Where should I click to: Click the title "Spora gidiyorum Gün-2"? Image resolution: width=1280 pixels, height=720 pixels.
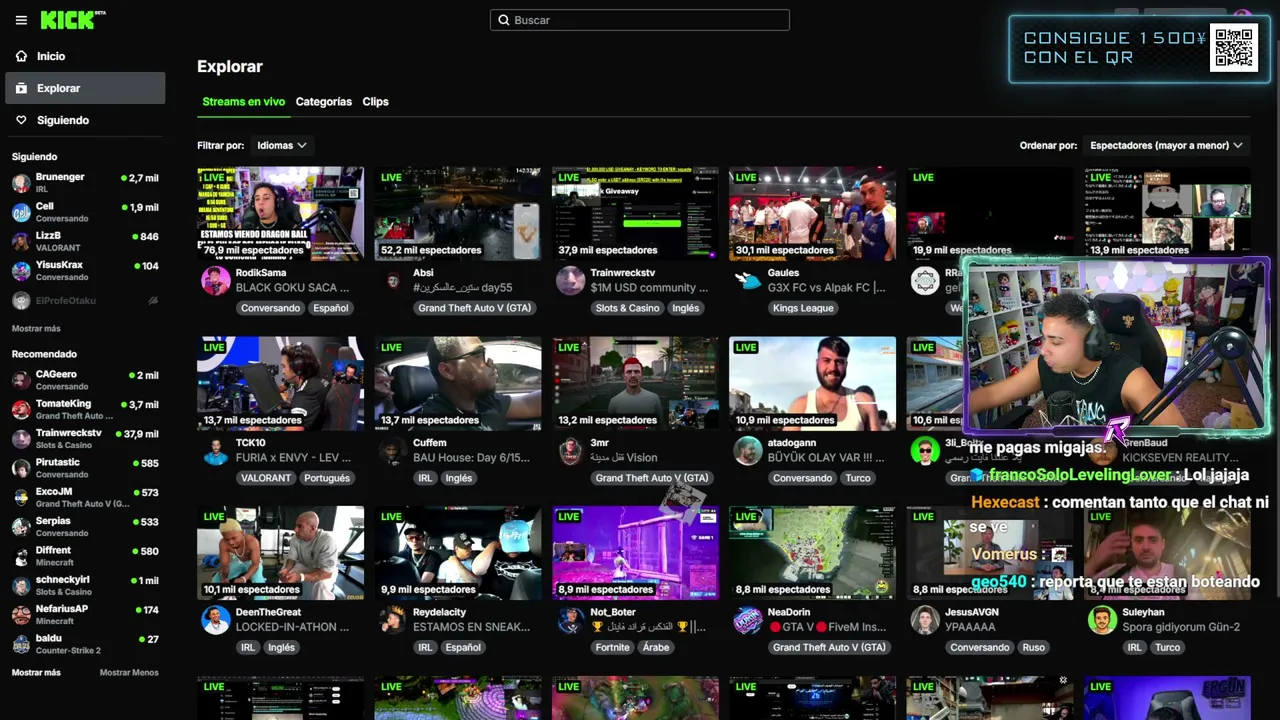(x=1180, y=627)
